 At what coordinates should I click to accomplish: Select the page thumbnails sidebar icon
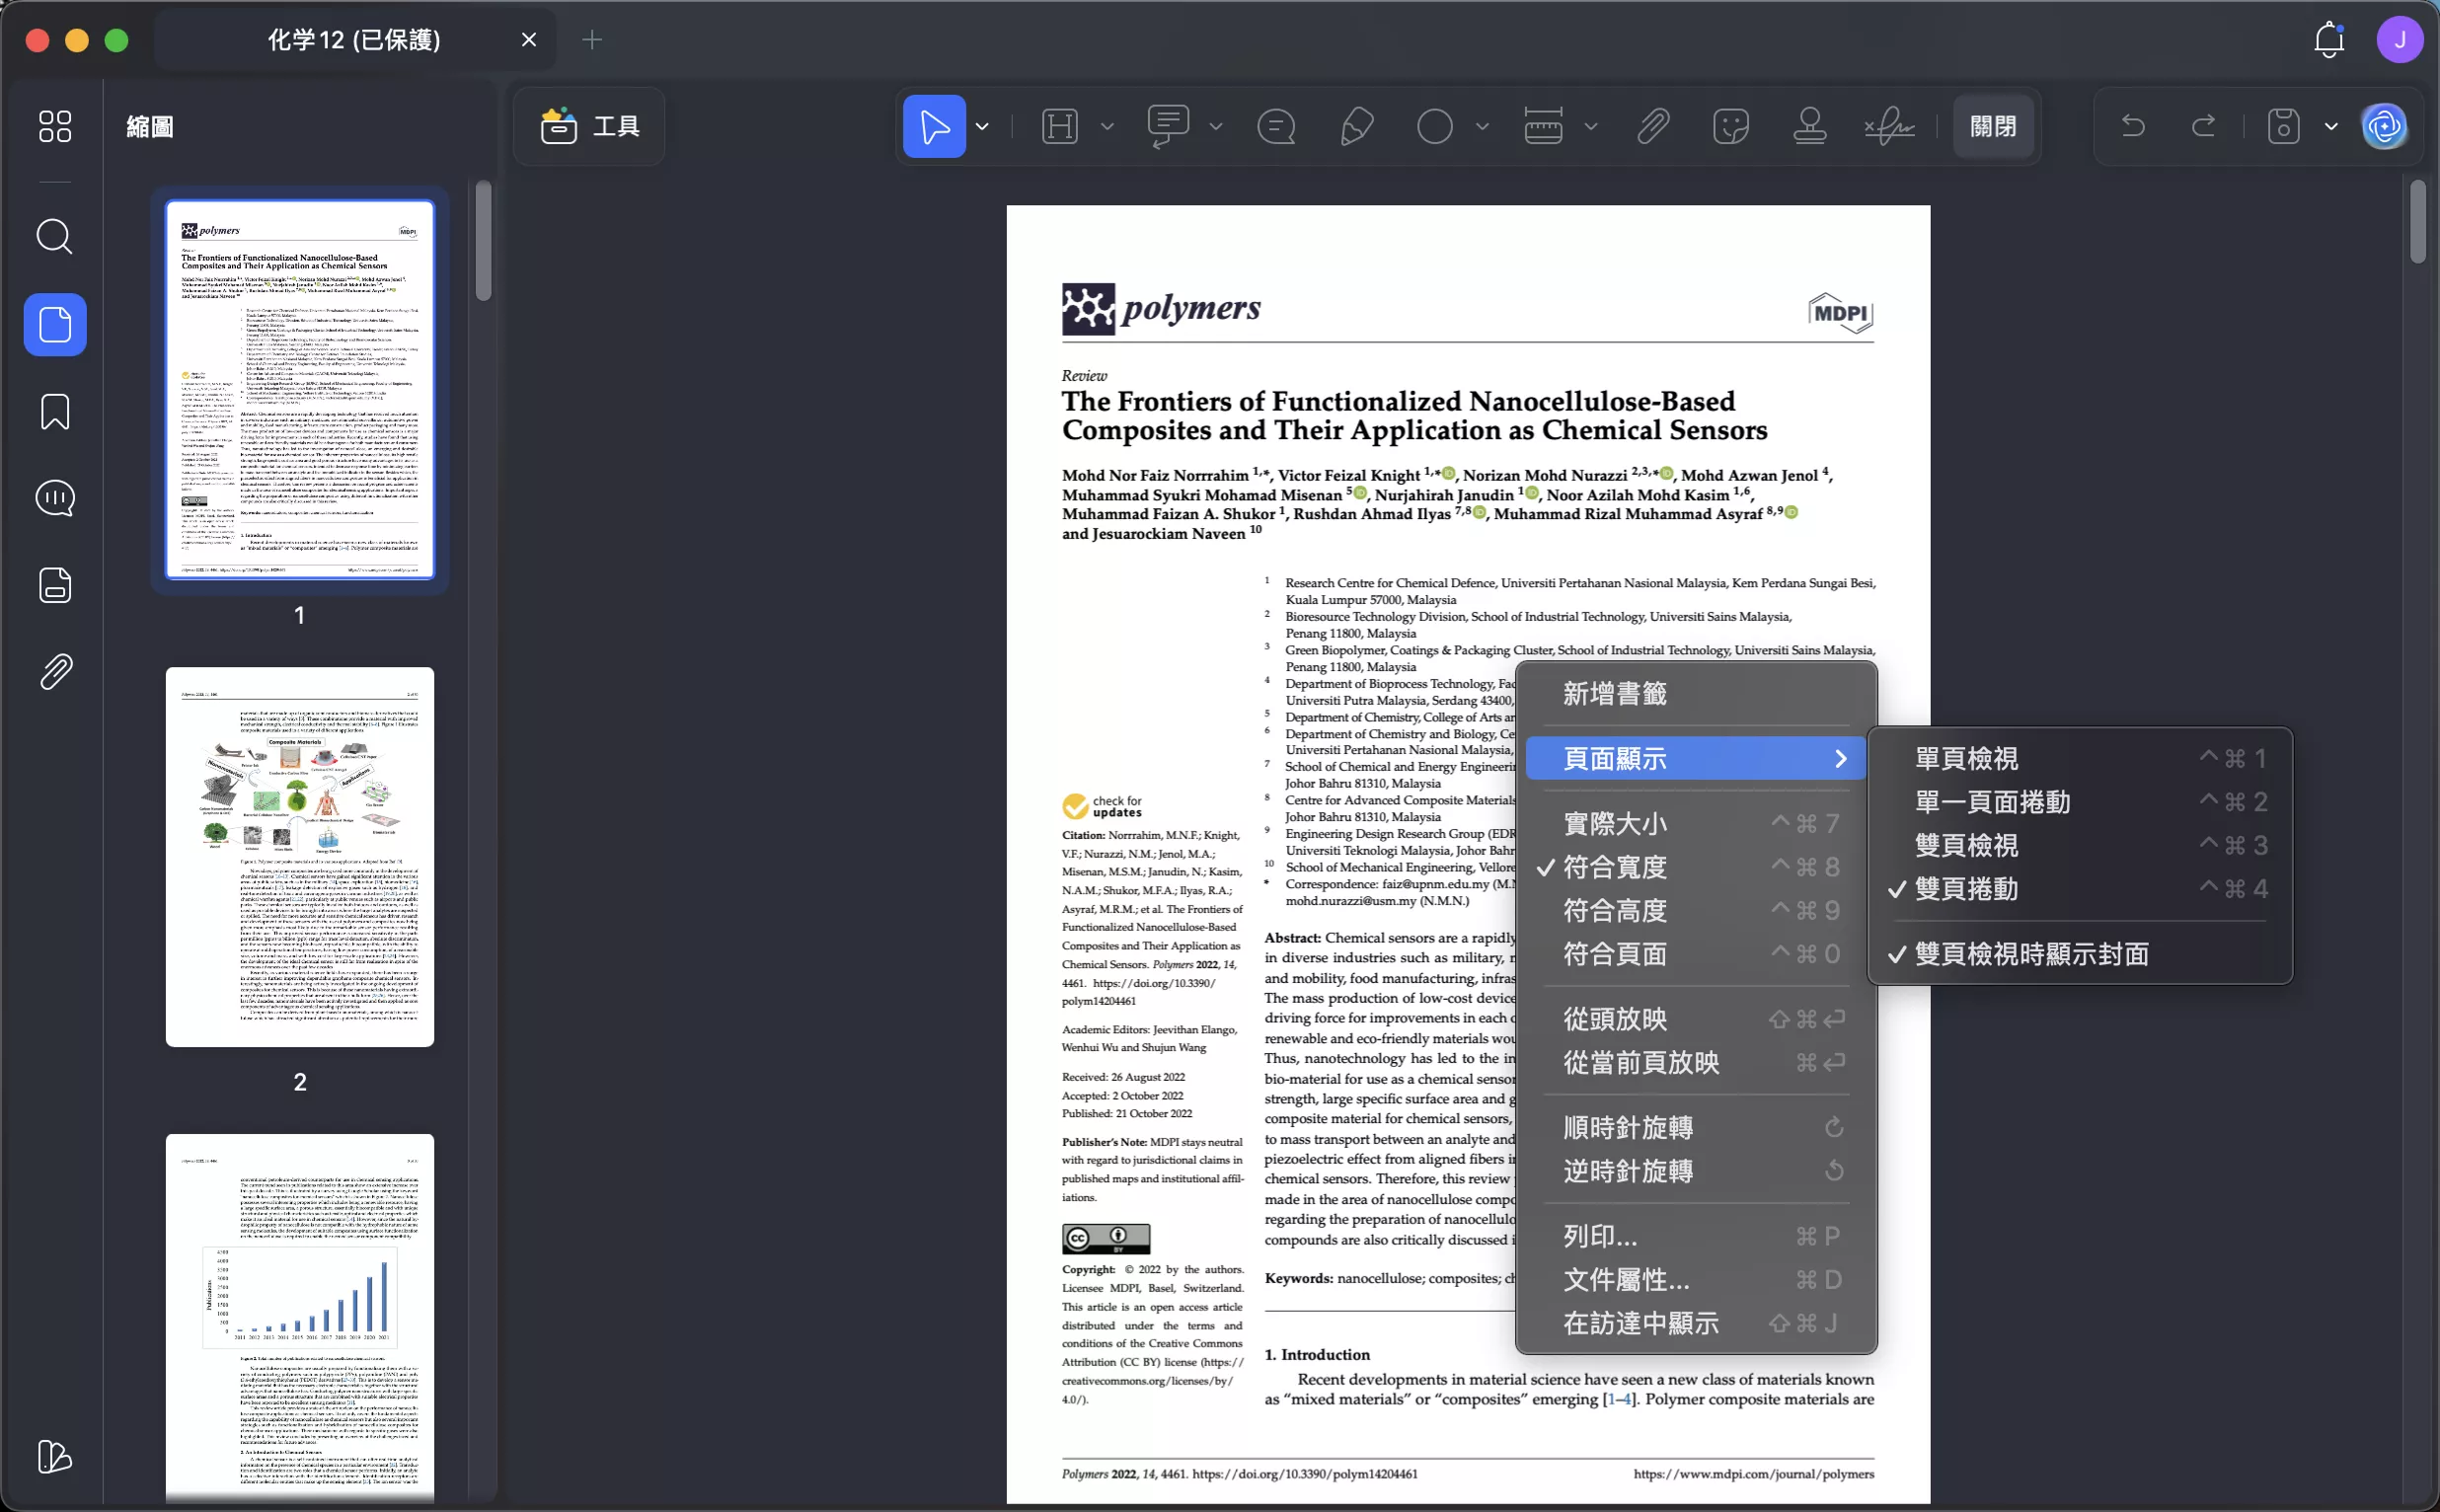(55, 324)
